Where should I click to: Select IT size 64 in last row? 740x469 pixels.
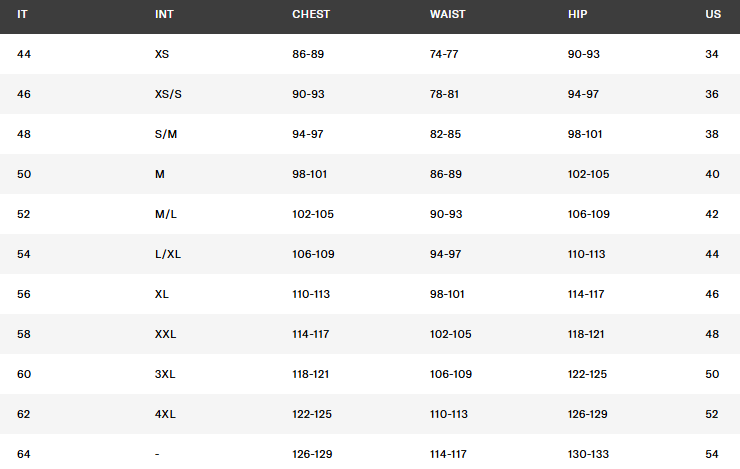[24, 454]
